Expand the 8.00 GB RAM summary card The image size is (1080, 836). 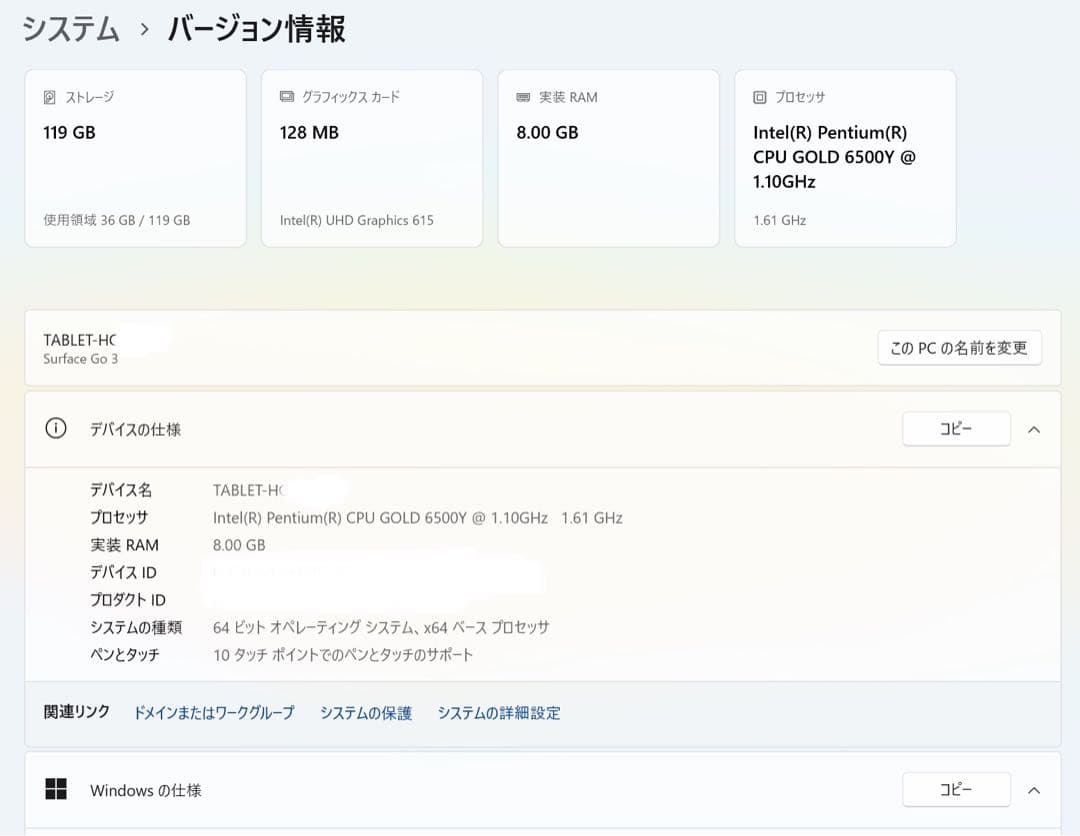click(x=608, y=157)
